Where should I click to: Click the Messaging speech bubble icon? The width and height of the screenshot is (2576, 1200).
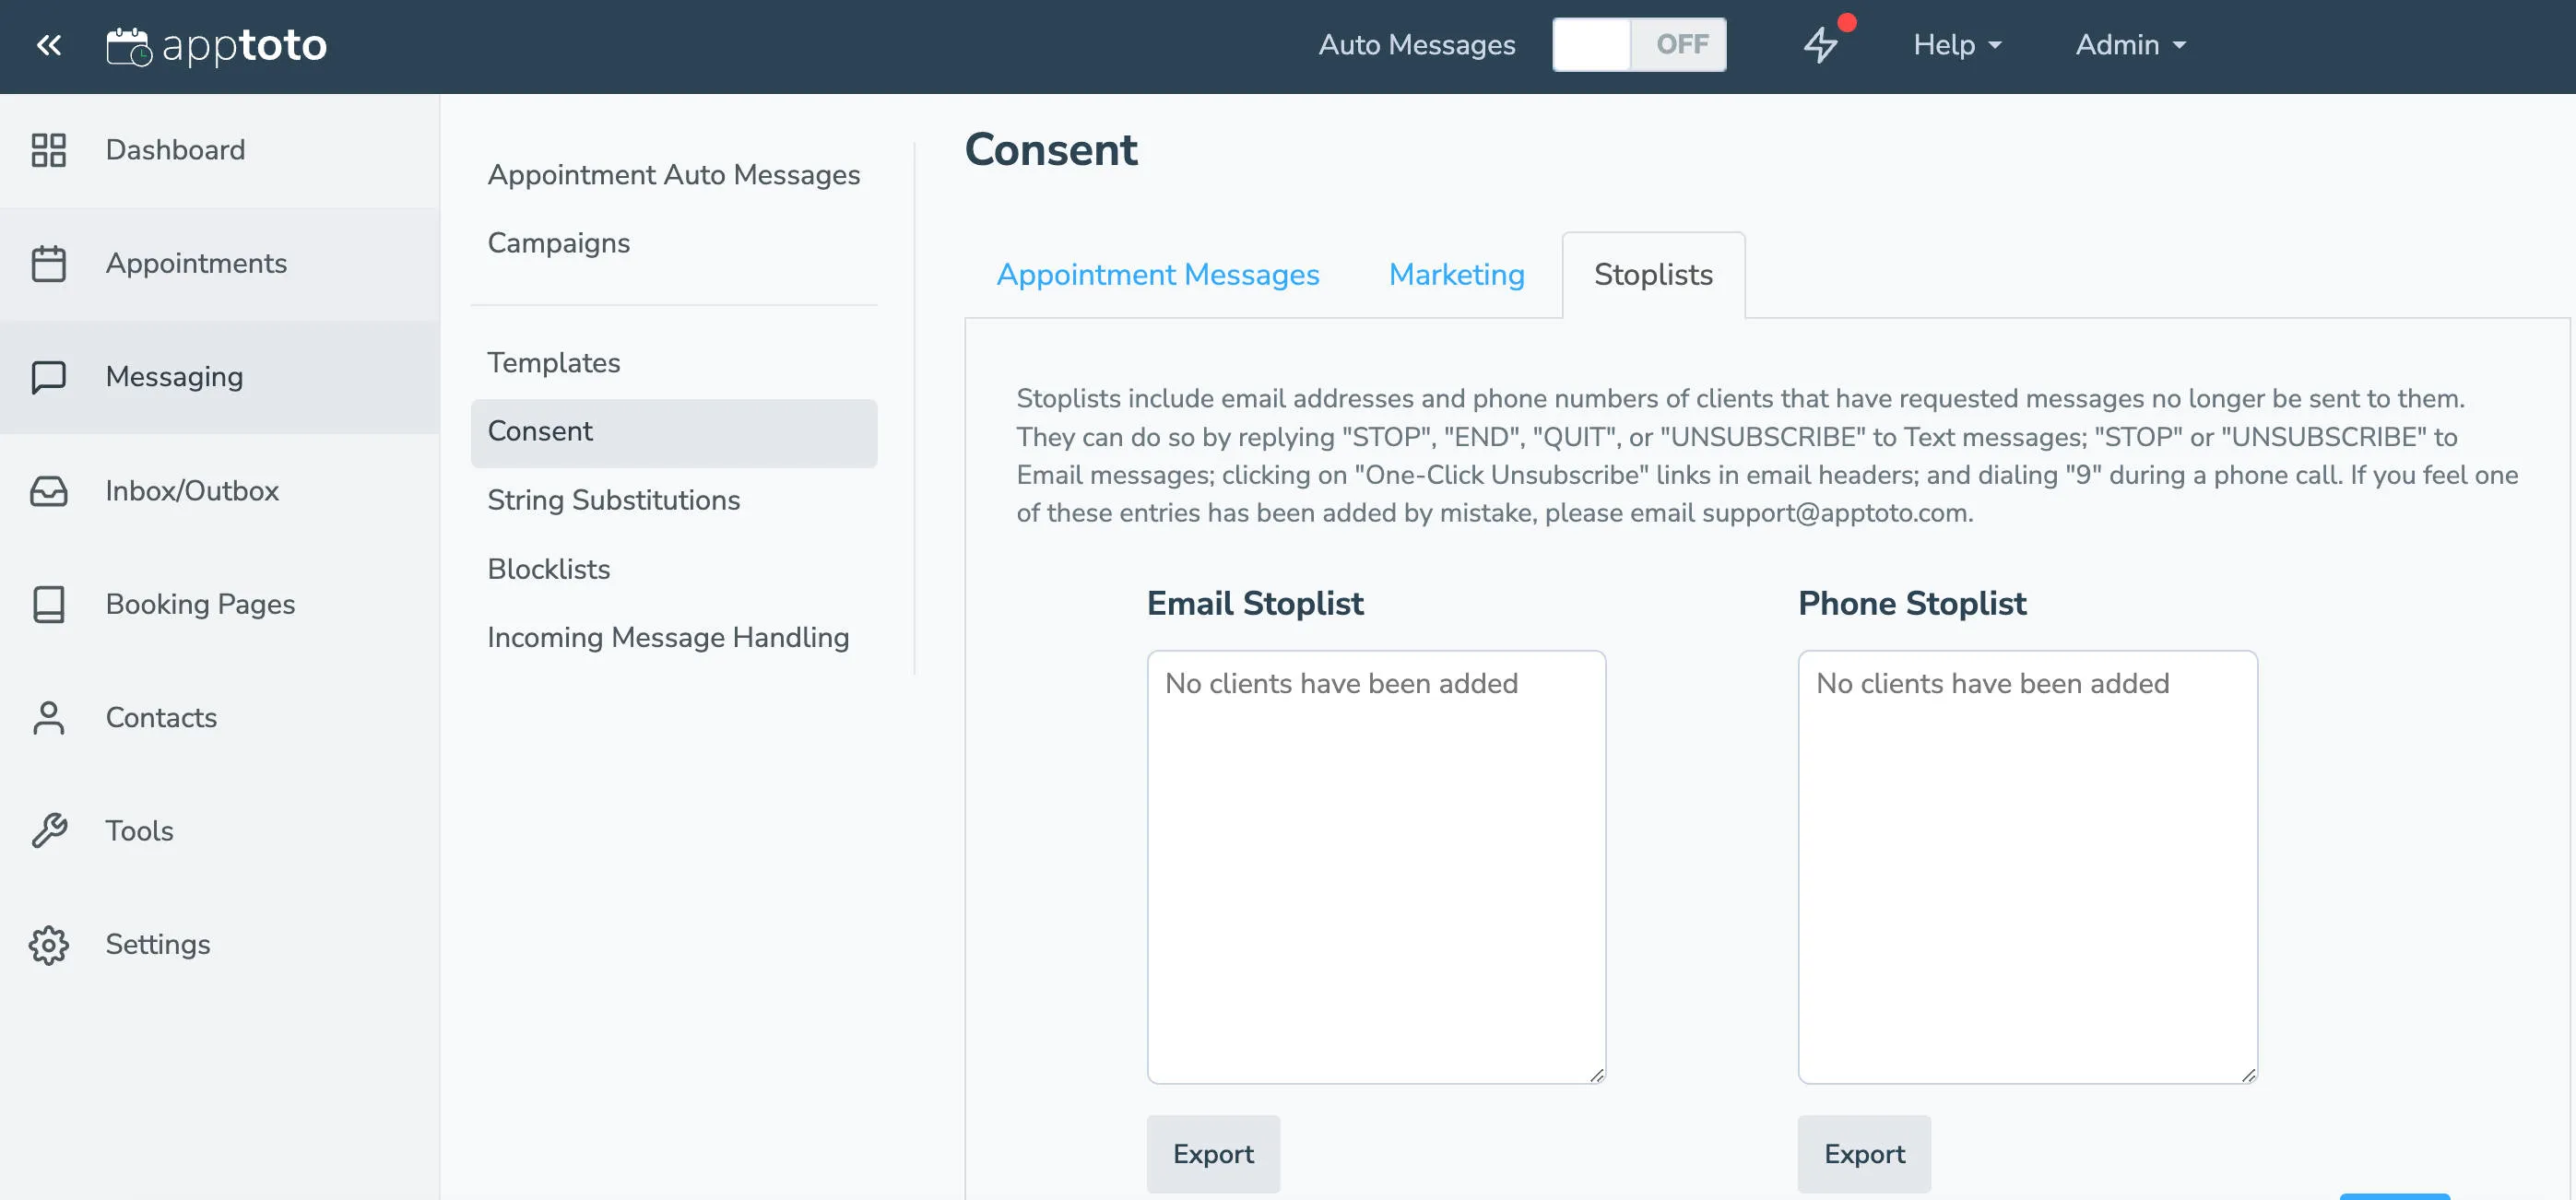tap(47, 377)
